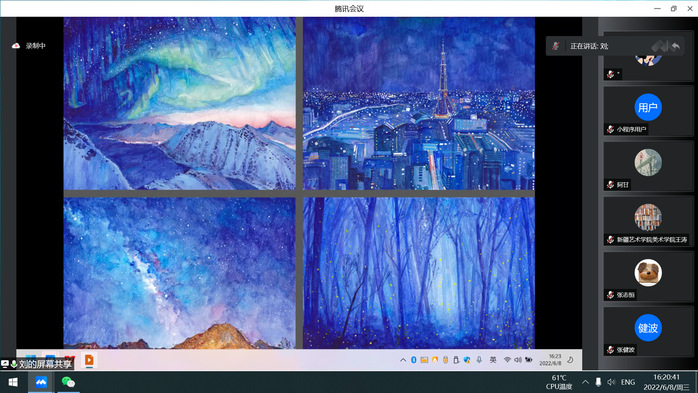Click the aurora mountain painting in the shared screen

179,104
